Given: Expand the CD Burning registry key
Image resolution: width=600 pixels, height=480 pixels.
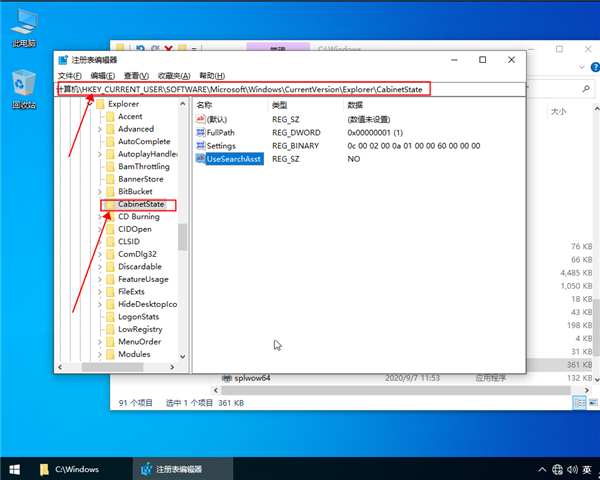Looking at the screenshot, I should point(100,217).
